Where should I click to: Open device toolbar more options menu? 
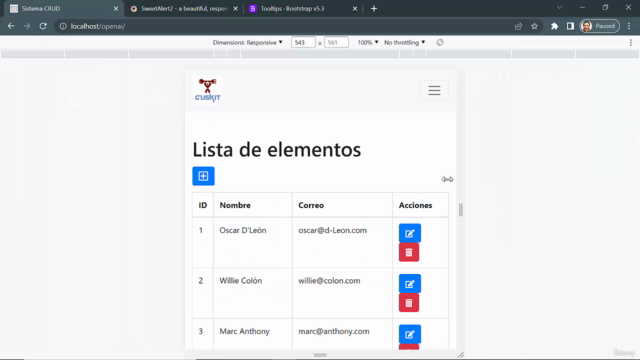[x=631, y=42]
